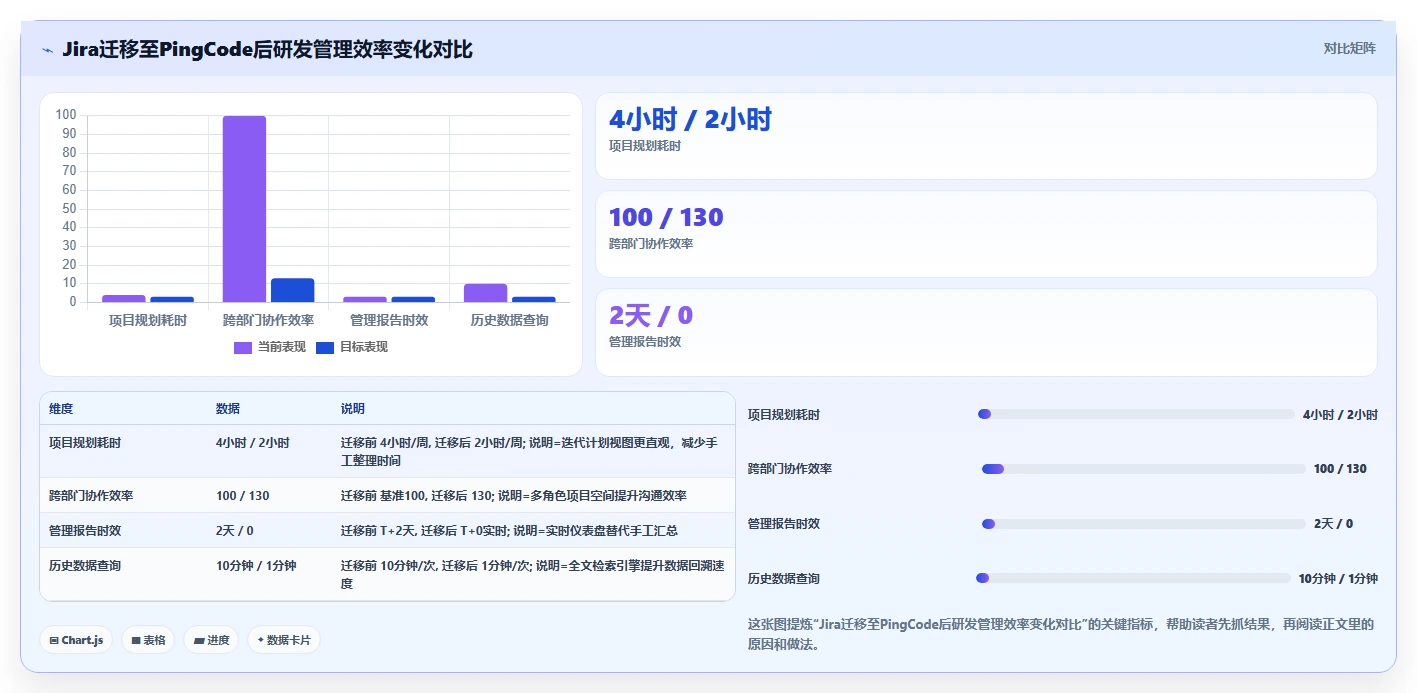Click the summary paragraph 这张图提炼

1061,634
